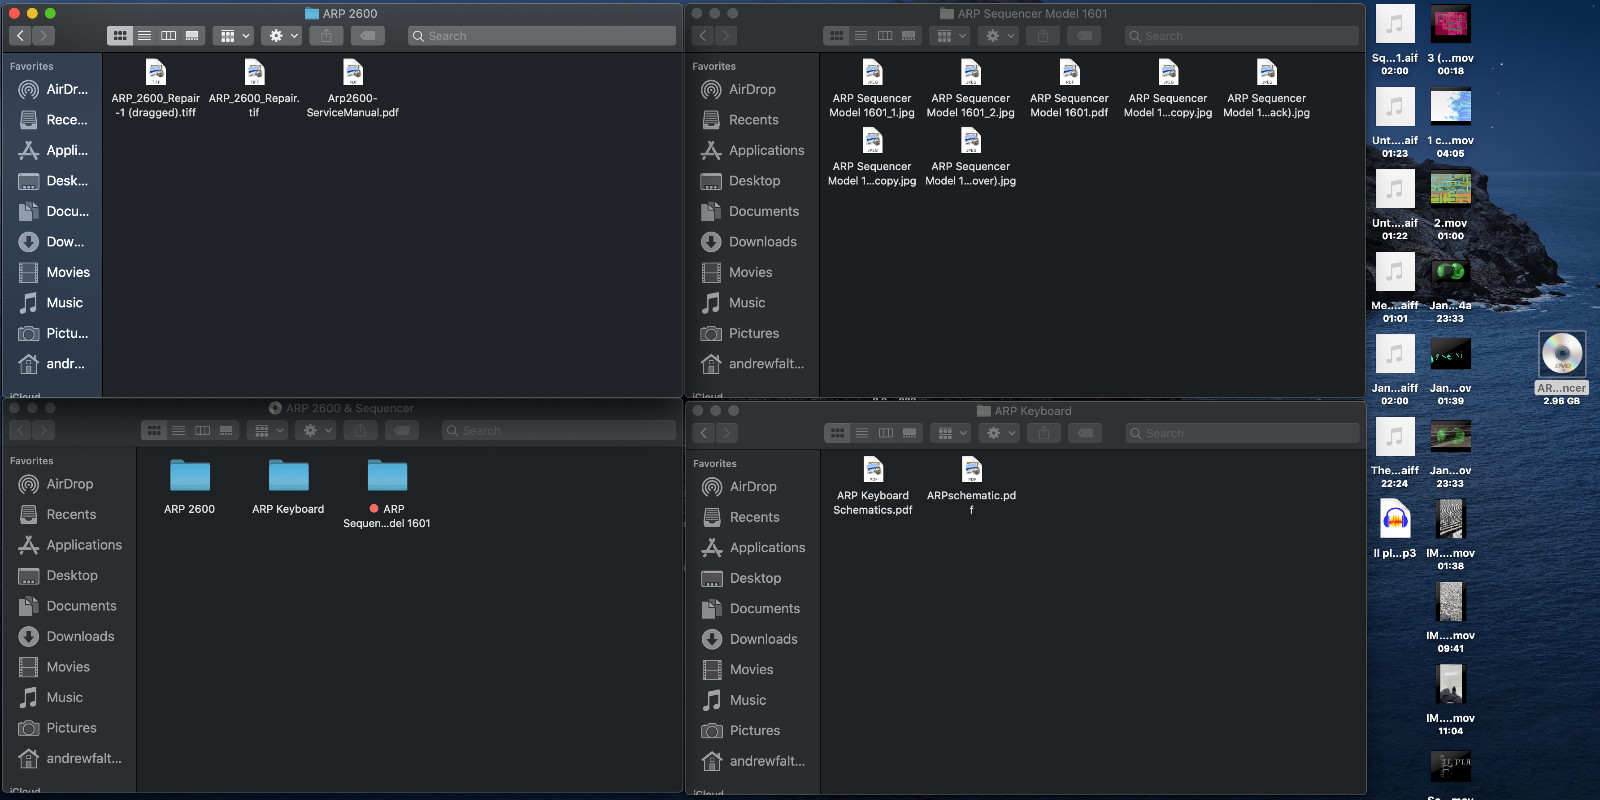Open the action gear menu in ARP 2600 window

point(281,36)
